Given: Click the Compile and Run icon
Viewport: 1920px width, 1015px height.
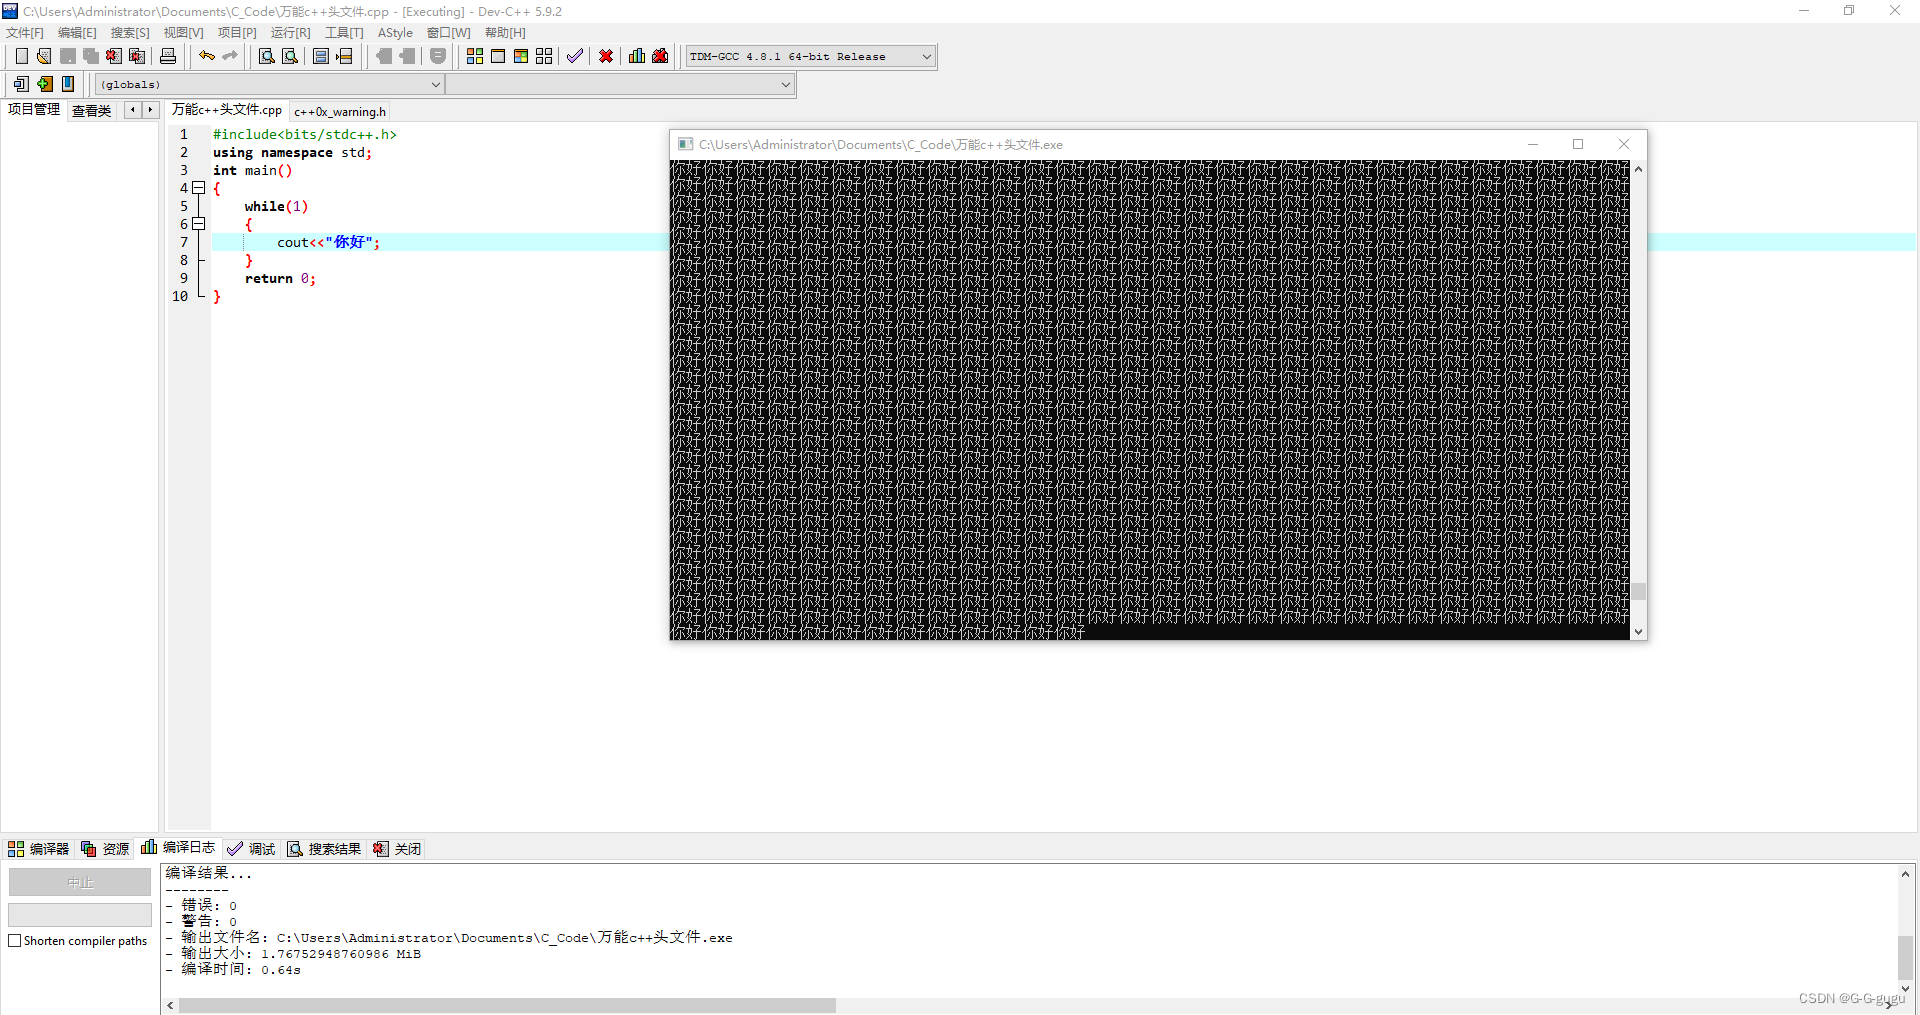Looking at the screenshot, I should [x=521, y=56].
